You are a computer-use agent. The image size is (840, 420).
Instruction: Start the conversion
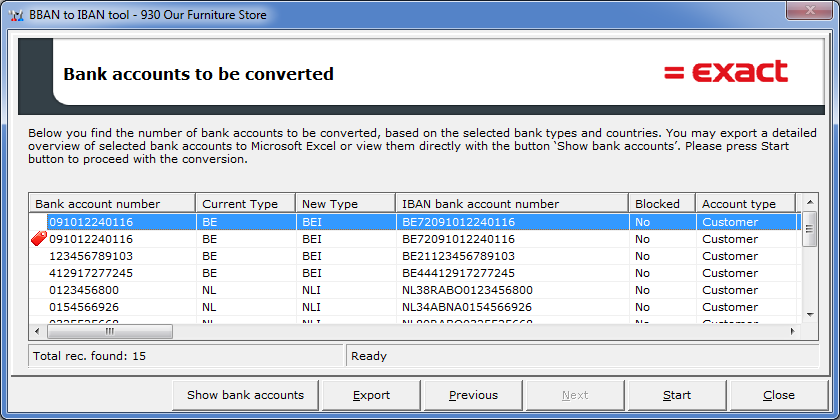[676, 395]
